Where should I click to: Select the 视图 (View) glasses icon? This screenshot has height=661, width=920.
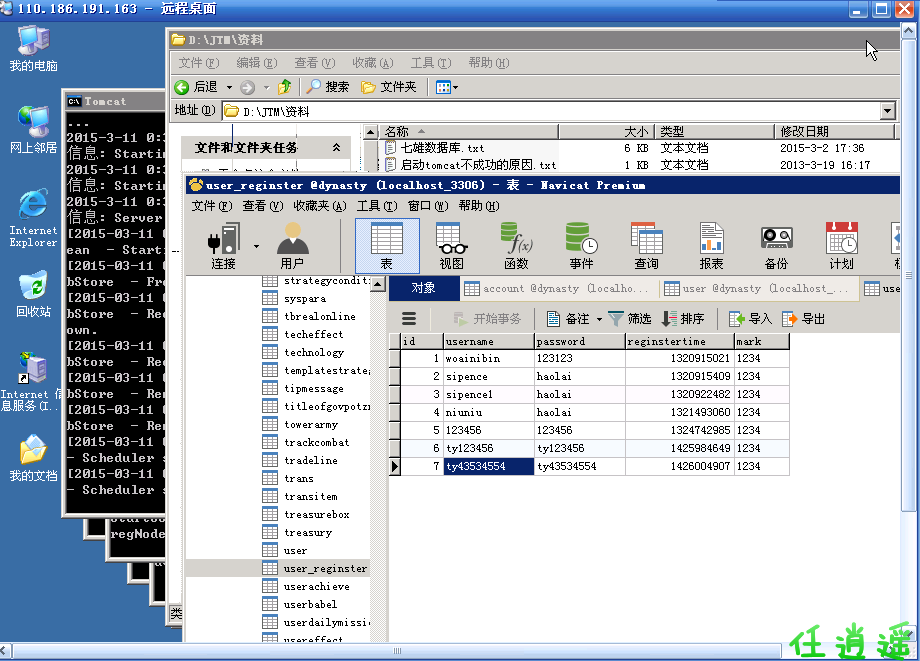click(x=451, y=244)
